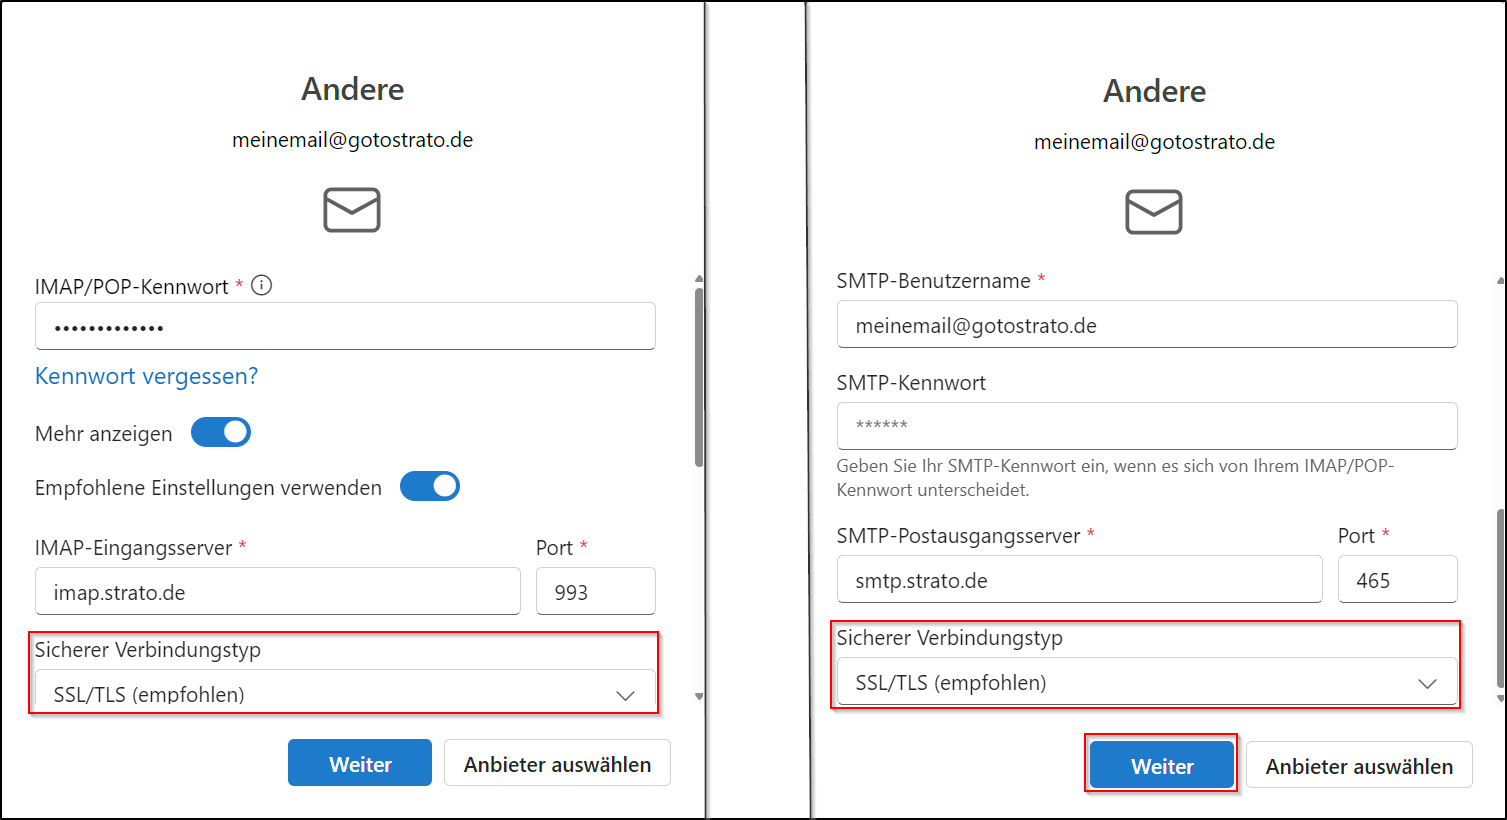1507x820 pixels.
Task: Select the SMTP-Benutzername input field
Action: [1146, 325]
